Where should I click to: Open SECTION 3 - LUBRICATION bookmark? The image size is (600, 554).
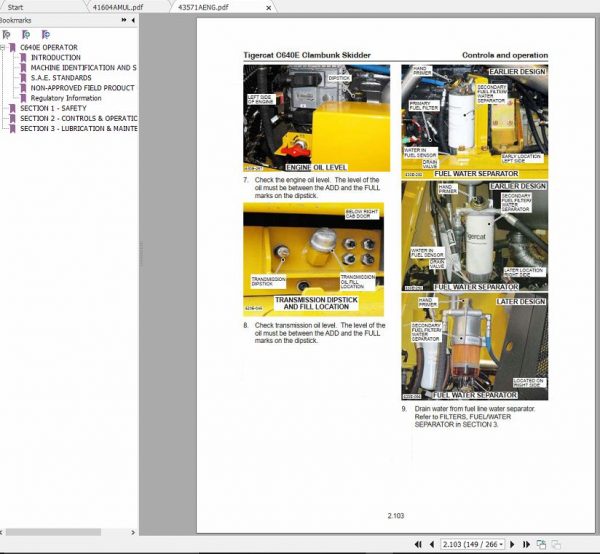point(78,129)
